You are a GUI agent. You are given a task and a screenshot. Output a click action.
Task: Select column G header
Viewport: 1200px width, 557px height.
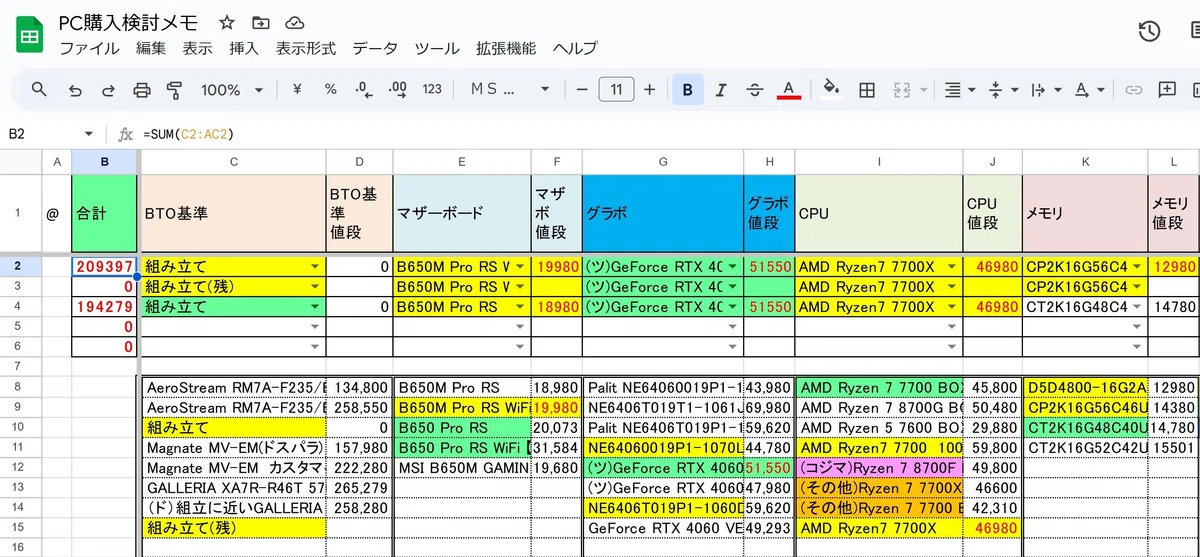[x=662, y=162]
